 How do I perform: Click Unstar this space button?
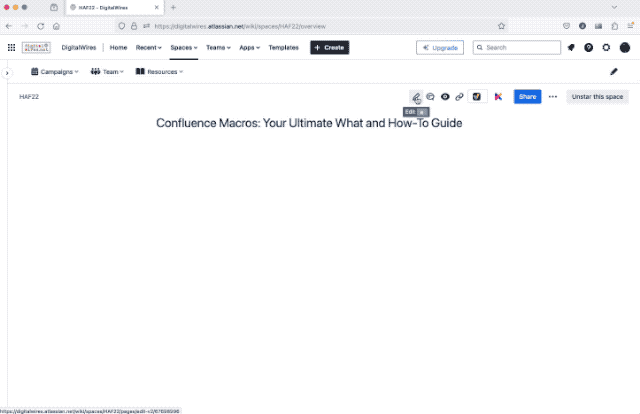pyautogui.click(x=597, y=97)
